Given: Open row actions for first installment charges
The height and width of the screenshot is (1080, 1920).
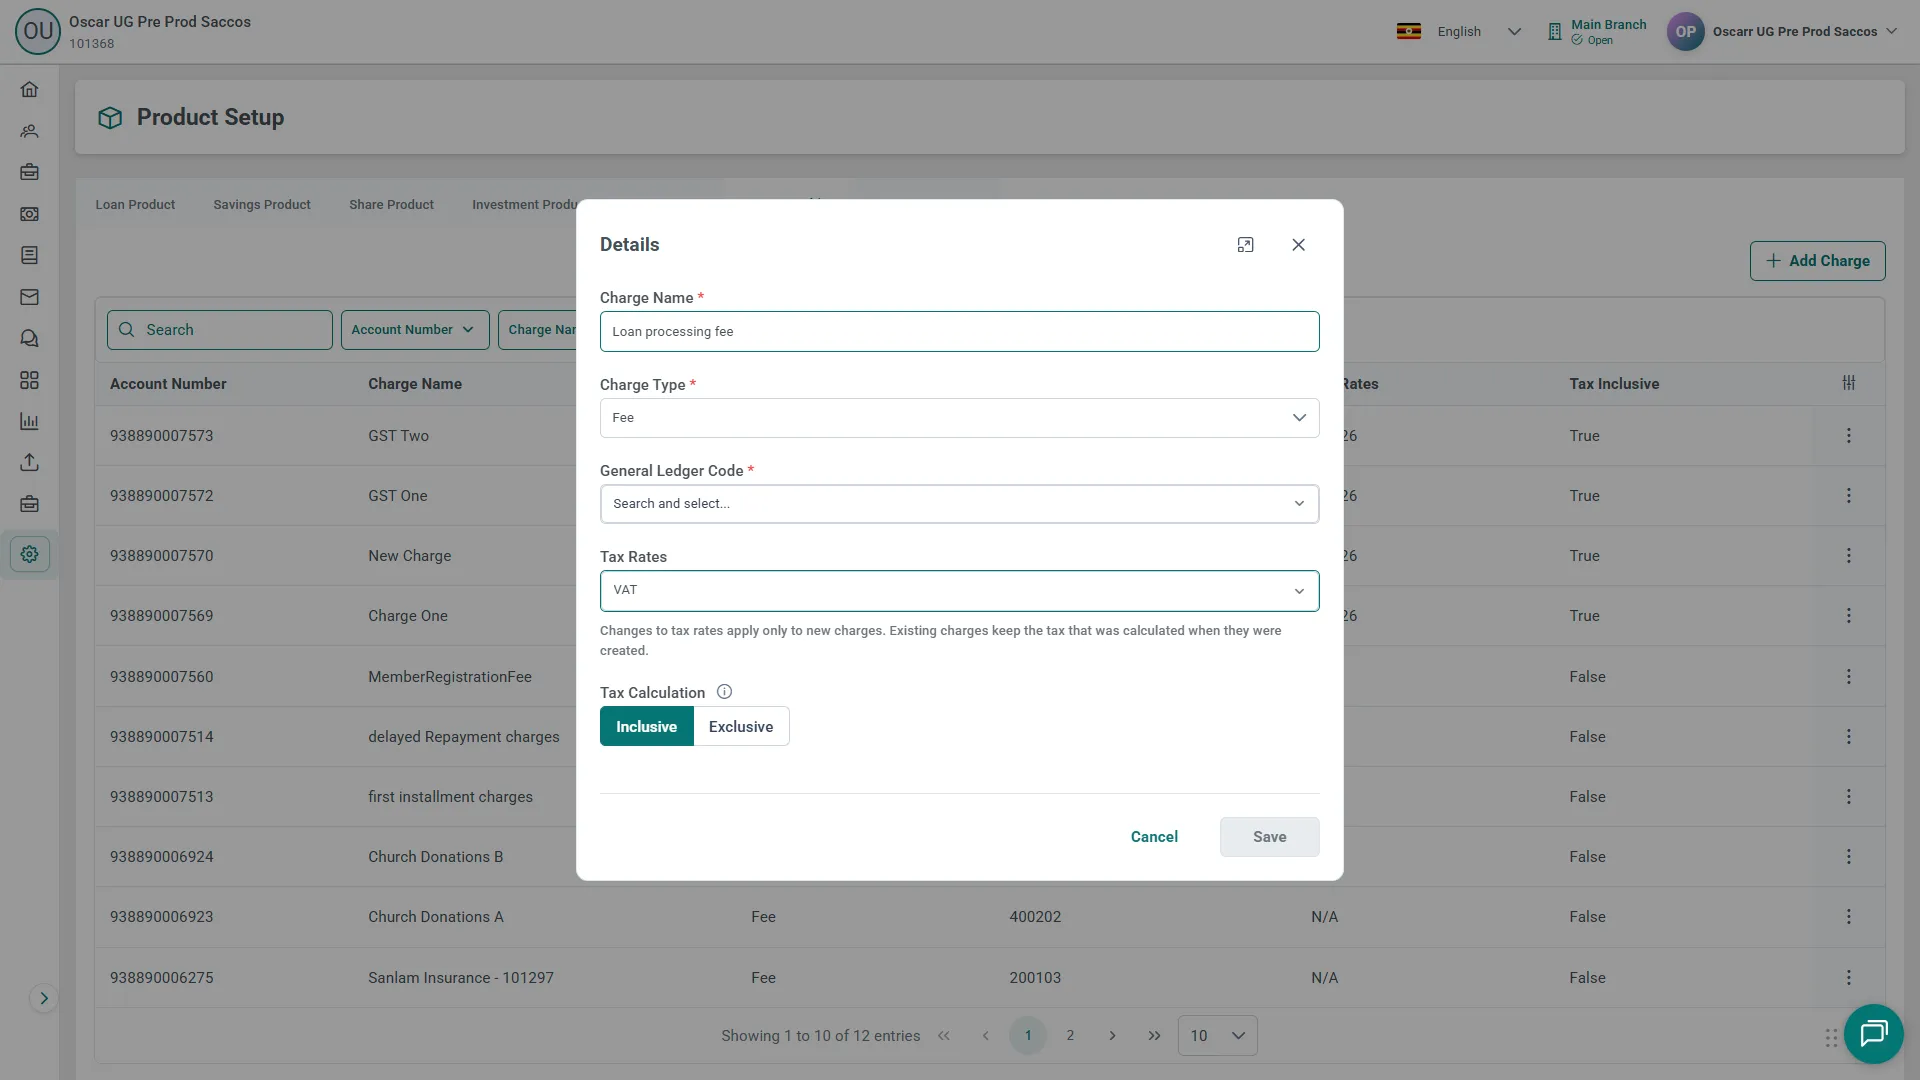Looking at the screenshot, I should coord(1848,797).
